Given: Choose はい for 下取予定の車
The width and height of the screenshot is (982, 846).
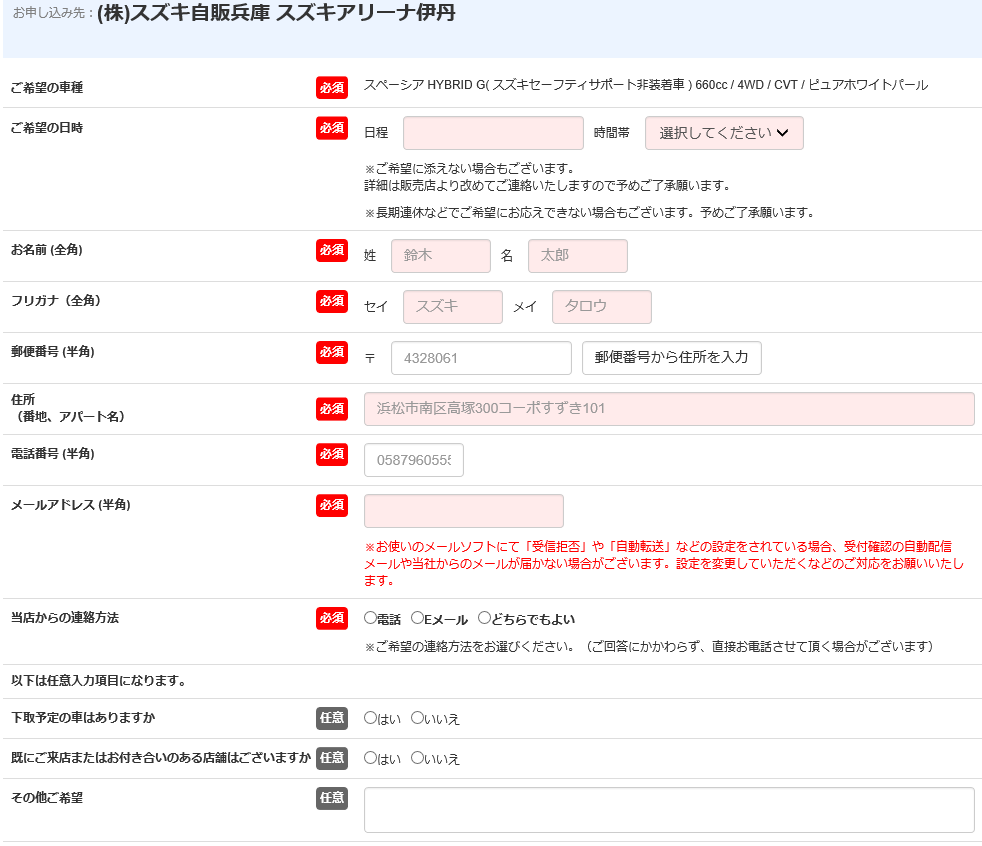Looking at the screenshot, I should (370, 718).
